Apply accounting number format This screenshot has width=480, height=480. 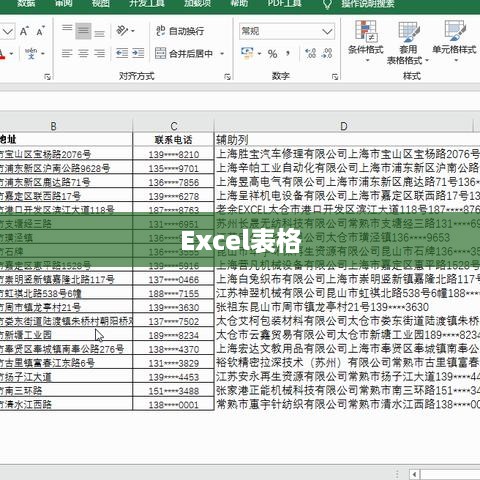pyautogui.click(x=247, y=53)
